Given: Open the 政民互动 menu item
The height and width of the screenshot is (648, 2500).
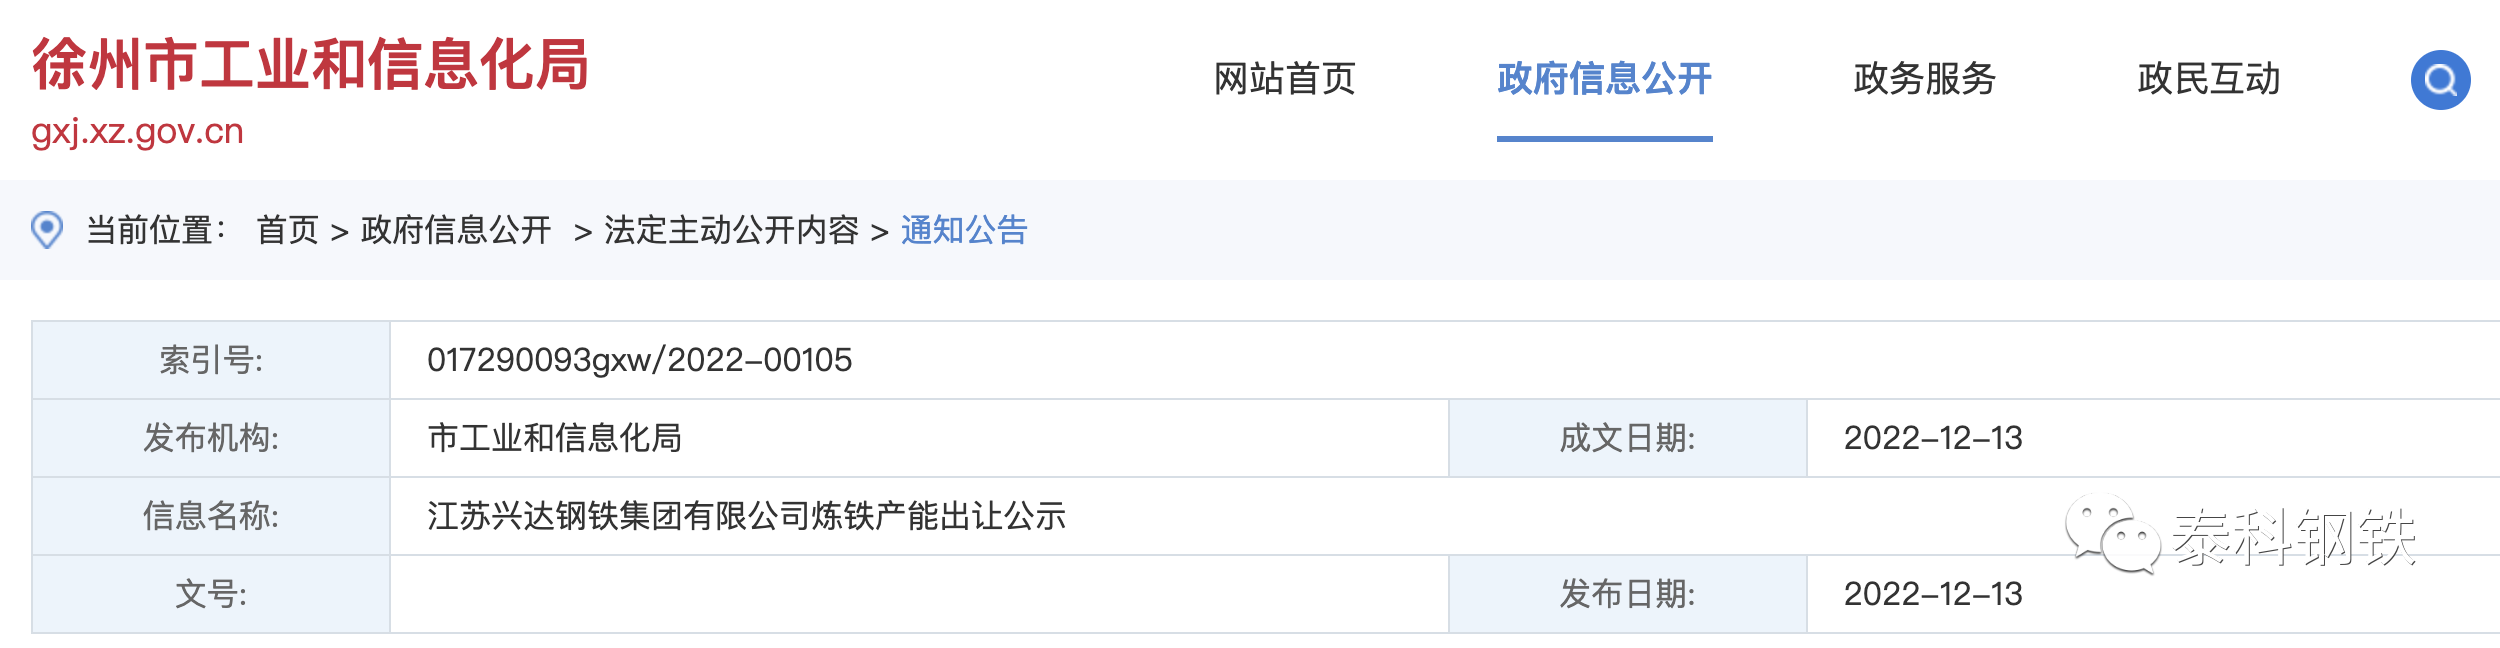Looking at the screenshot, I should click(2208, 79).
